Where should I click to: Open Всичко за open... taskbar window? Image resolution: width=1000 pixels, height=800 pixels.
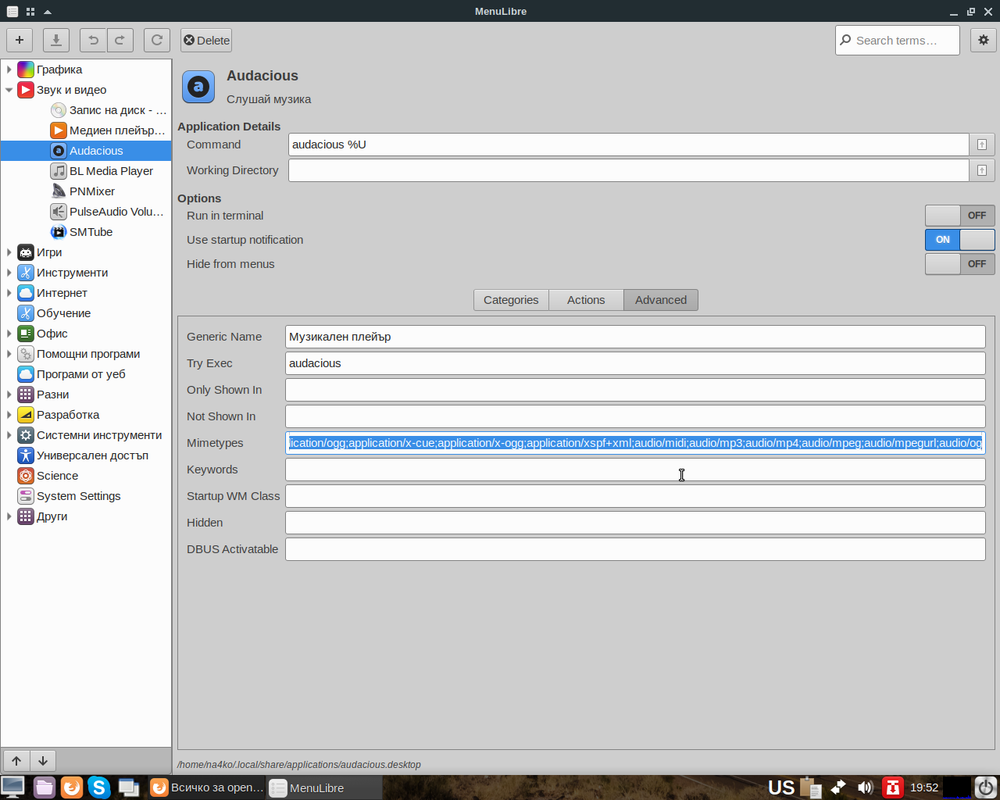tap(207, 788)
